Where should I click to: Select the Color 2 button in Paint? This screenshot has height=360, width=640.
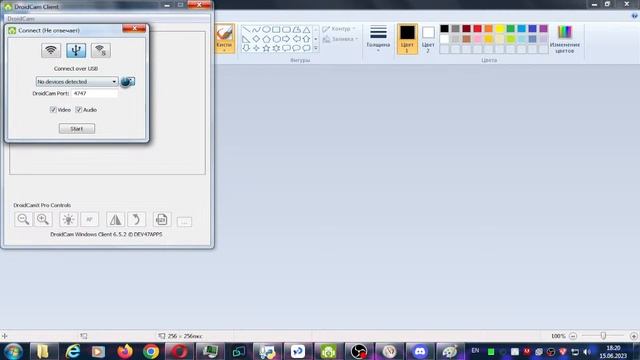tap(428, 40)
